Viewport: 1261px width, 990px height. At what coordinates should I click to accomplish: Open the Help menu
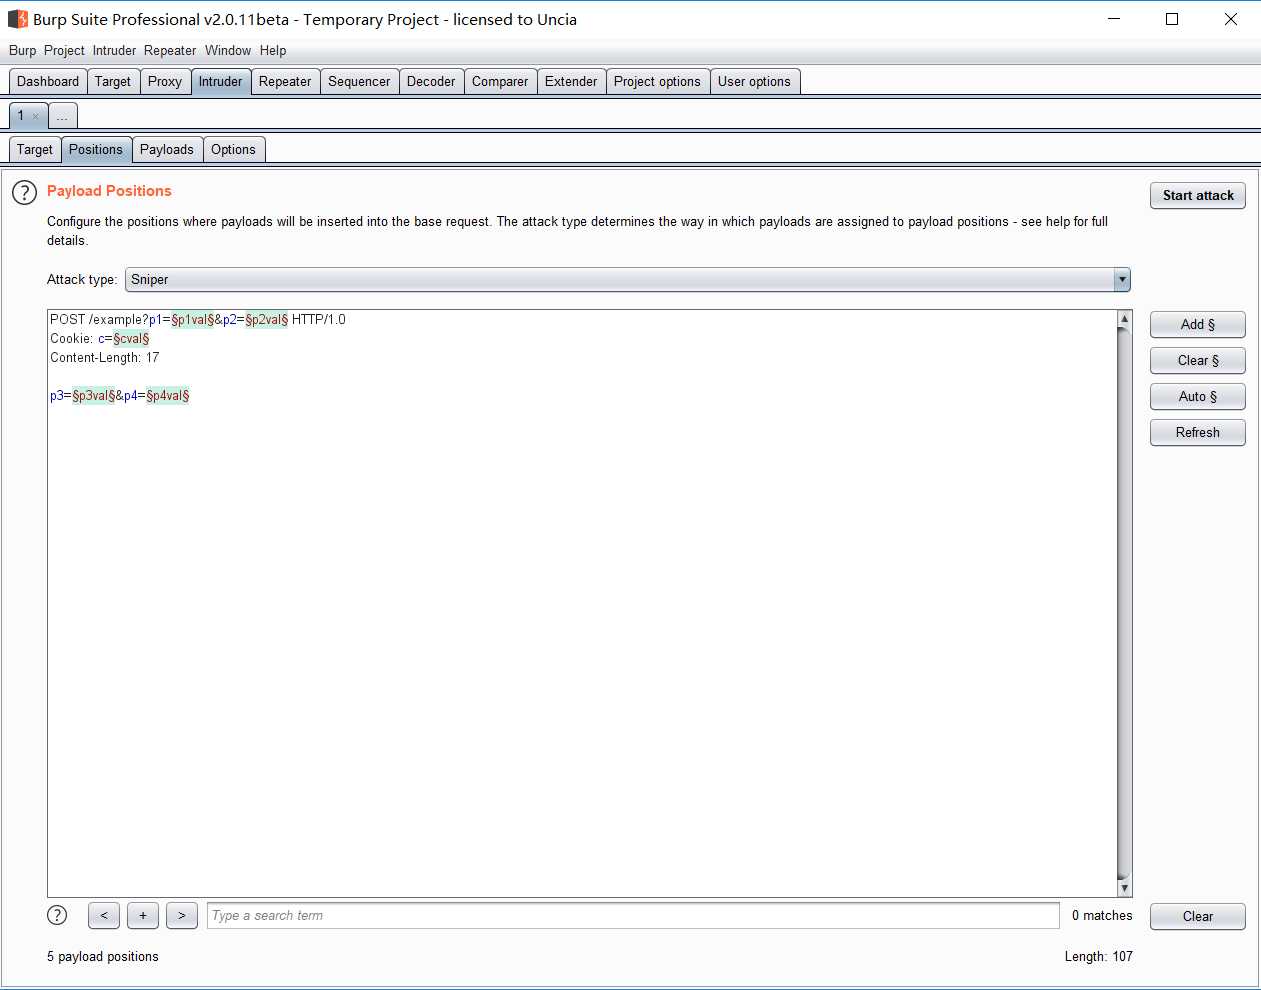coord(273,51)
